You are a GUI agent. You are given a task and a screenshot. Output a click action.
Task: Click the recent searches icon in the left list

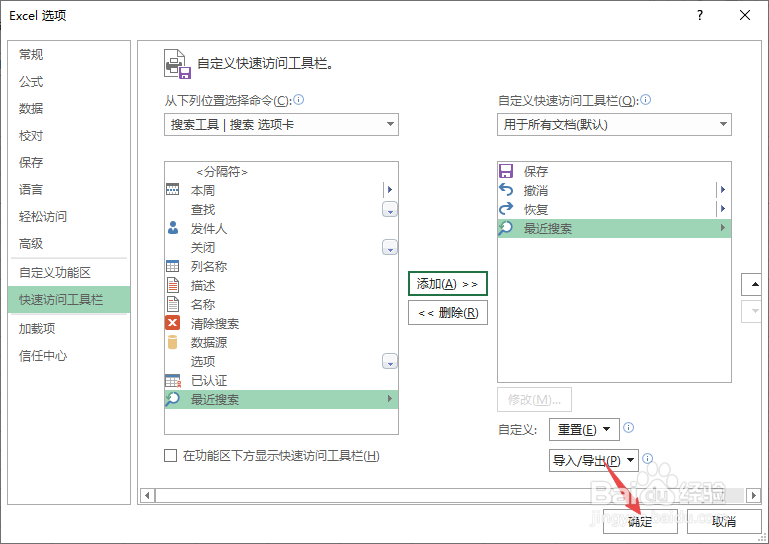pyautogui.click(x=173, y=399)
